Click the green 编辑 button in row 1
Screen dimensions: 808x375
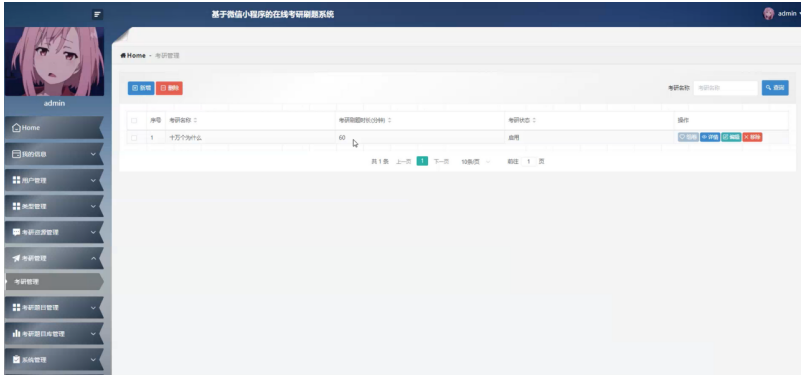[731, 138]
